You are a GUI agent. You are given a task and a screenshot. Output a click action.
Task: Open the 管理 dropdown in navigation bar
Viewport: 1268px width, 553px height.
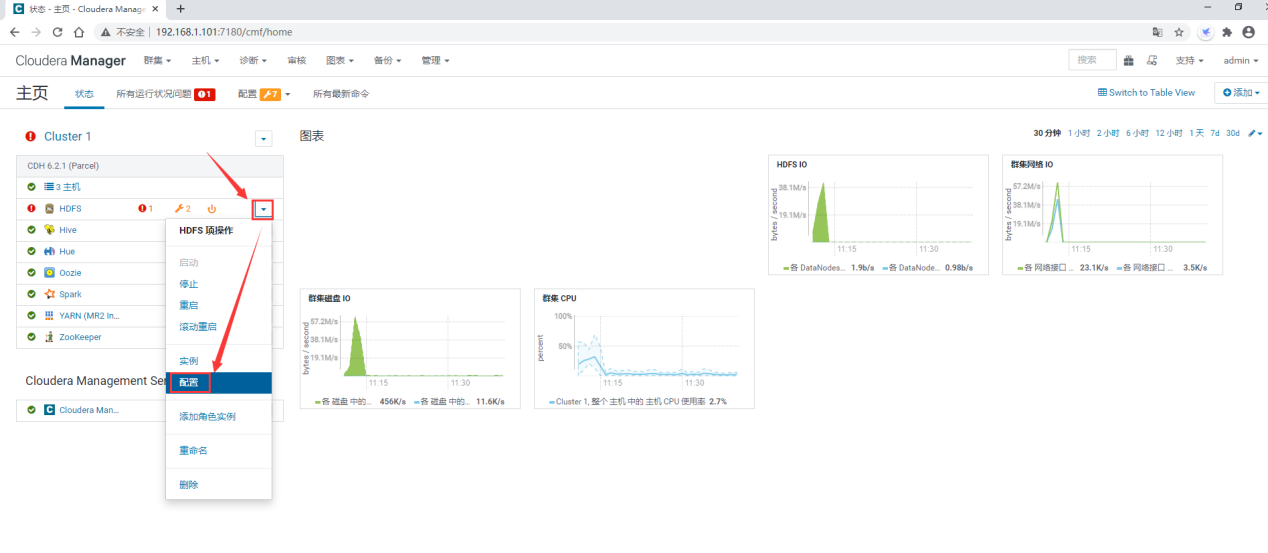click(435, 61)
